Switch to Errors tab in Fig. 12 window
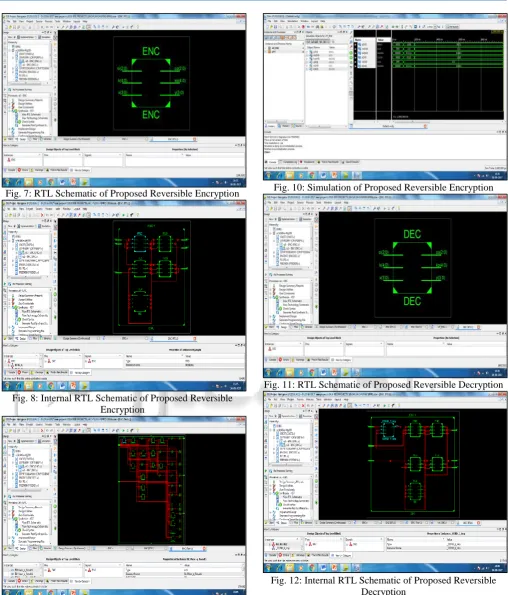This screenshot has height=595, width=508. tap(286, 555)
